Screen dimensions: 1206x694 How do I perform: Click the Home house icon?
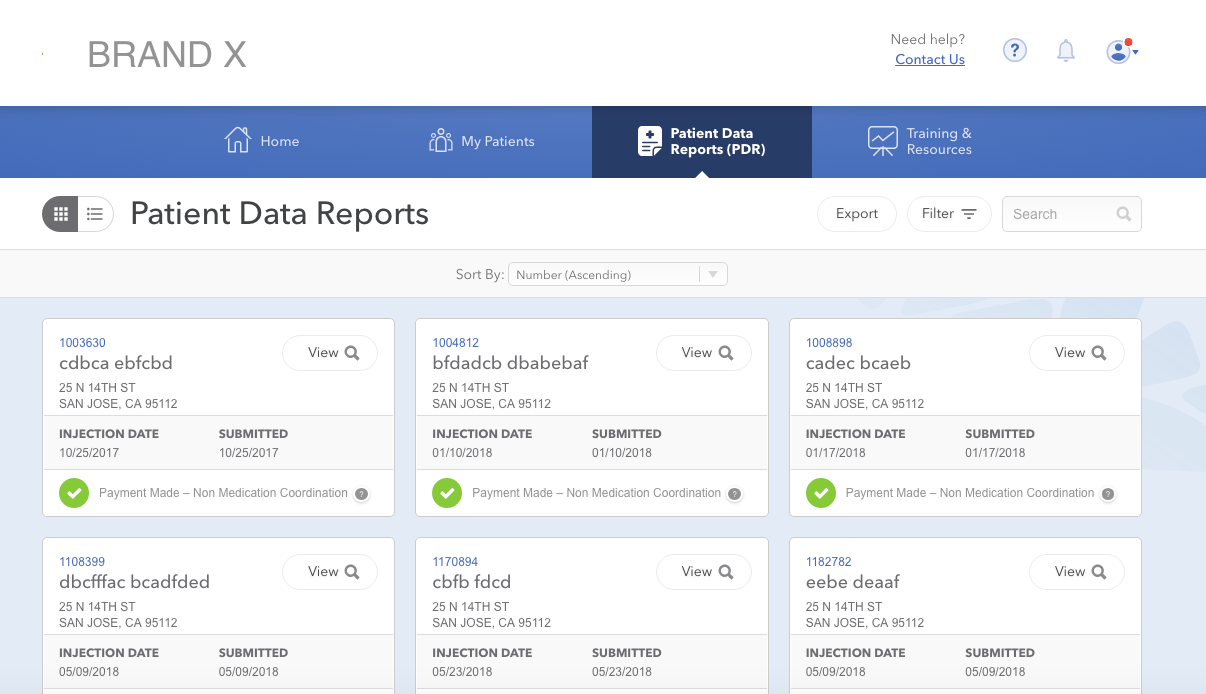tap(237, 140)
